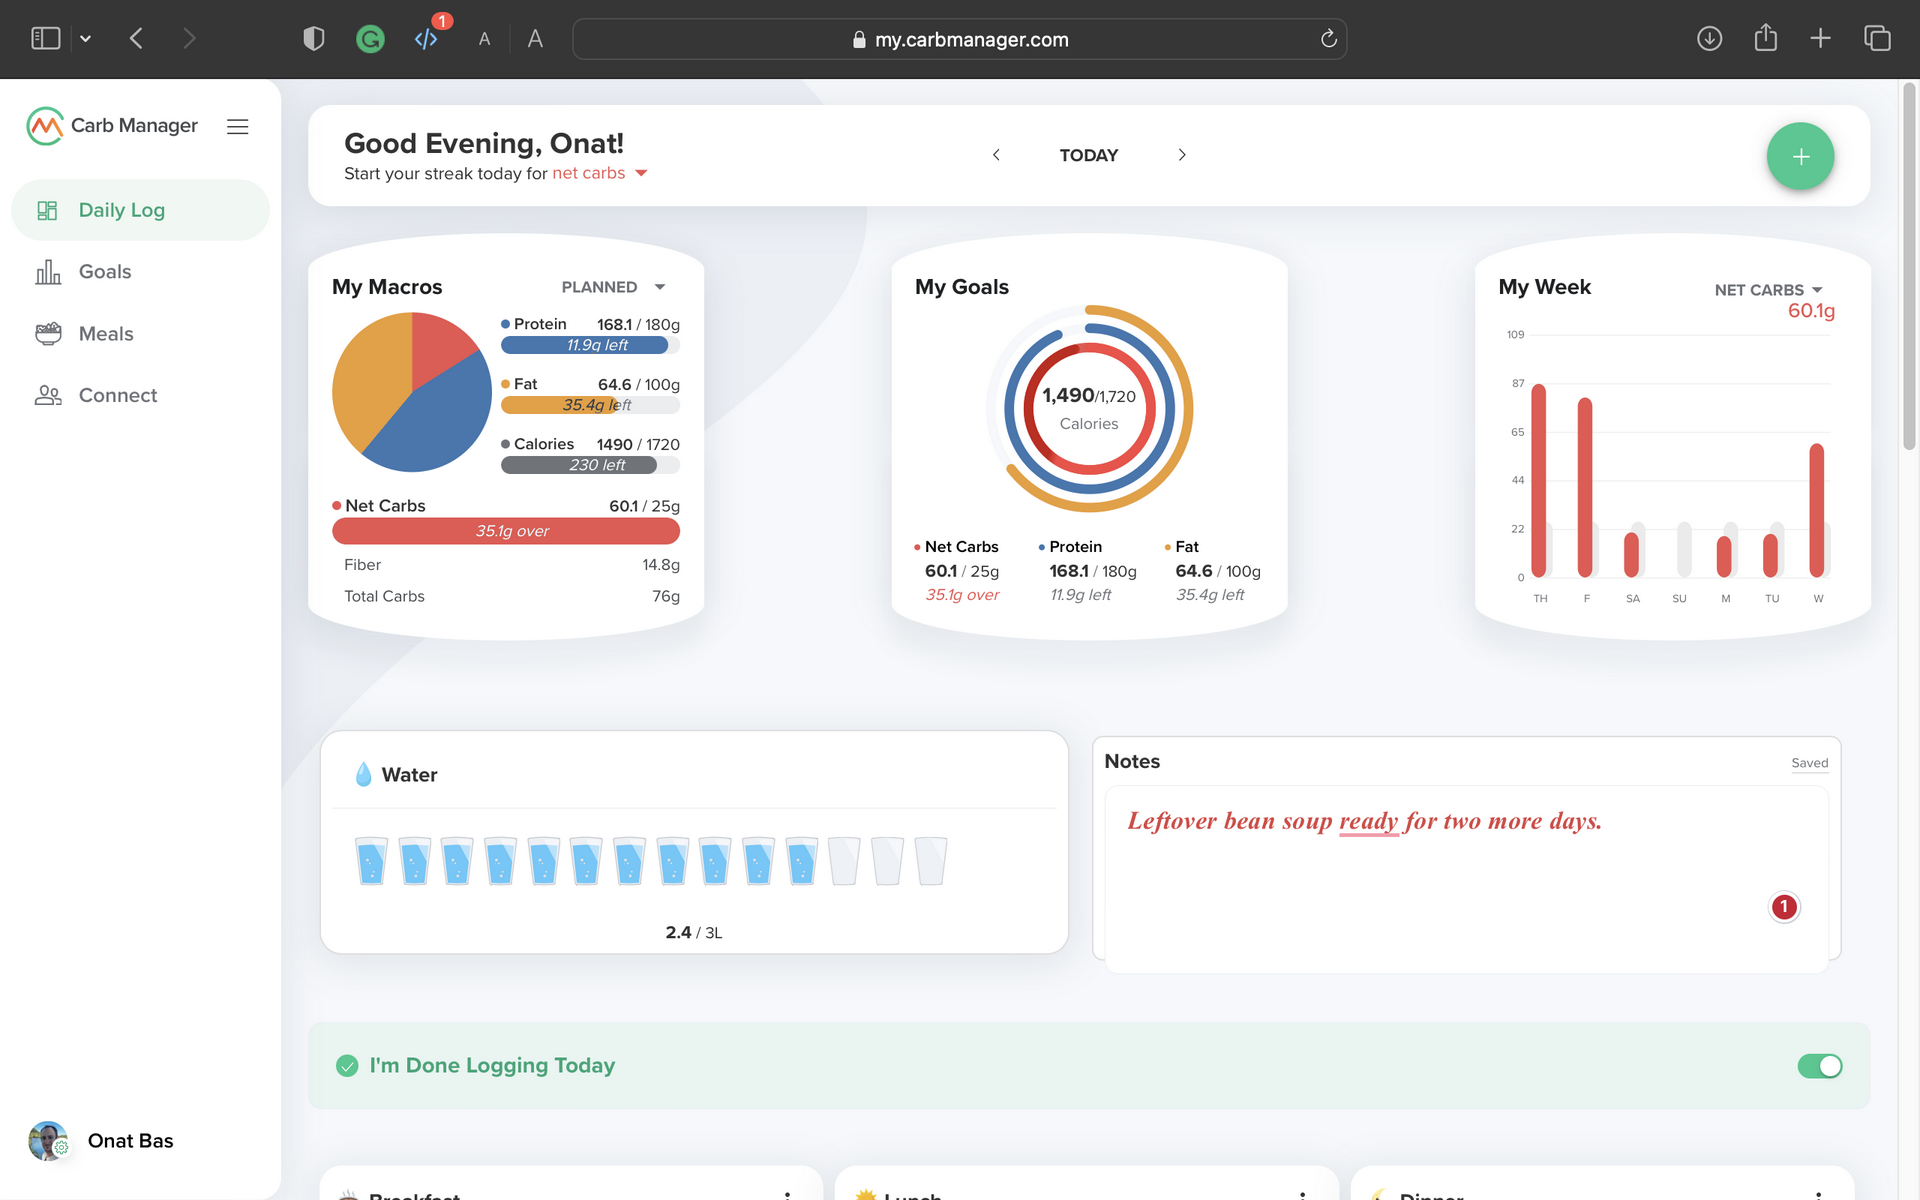Click the TODAY date label

(x=1089, y=155)
